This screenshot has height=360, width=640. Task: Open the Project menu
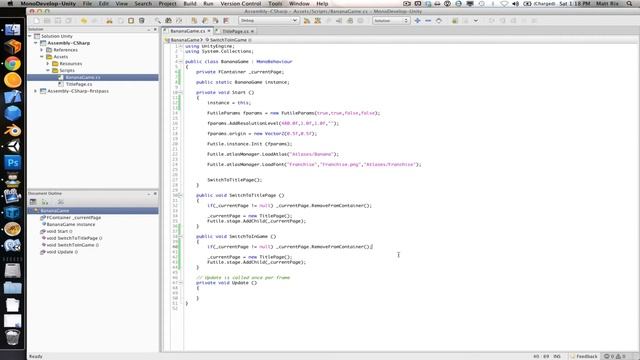(x=167, y=4)
